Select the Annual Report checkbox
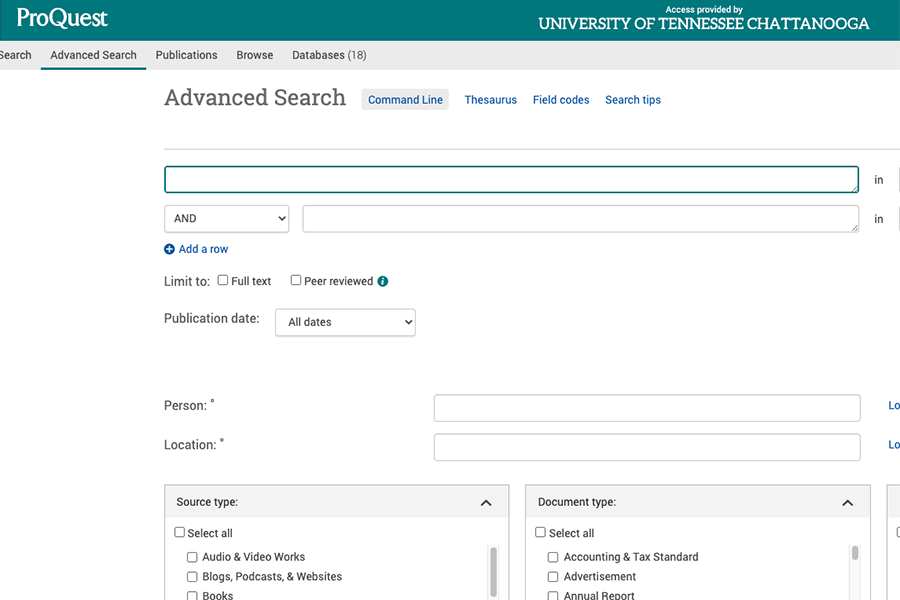The height and width of the screenshot is (600, 900). 553,596
